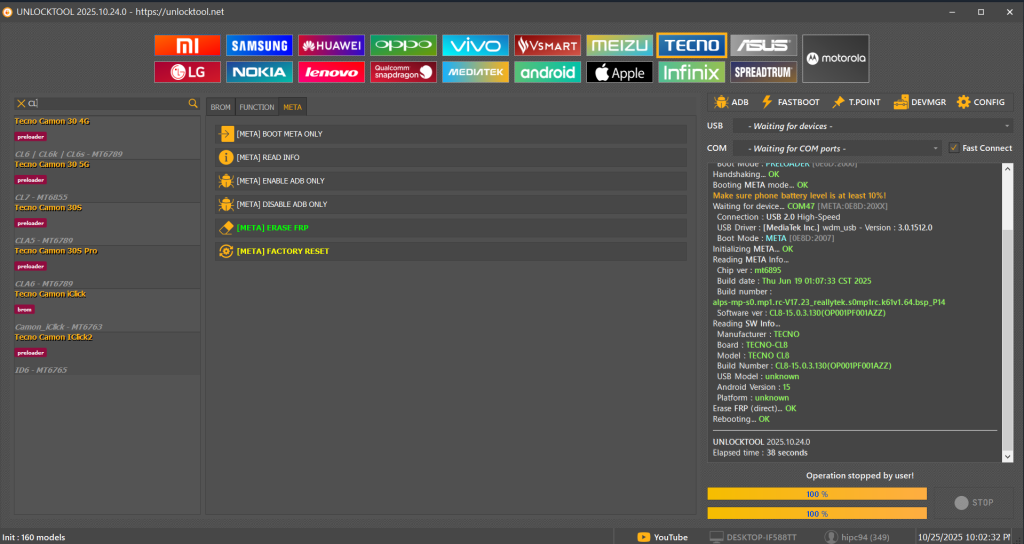The height and width of the screenshot is (544, 1024).
Task: Click the lower 100 % progress bar
Action: click(x=817, y=513)
